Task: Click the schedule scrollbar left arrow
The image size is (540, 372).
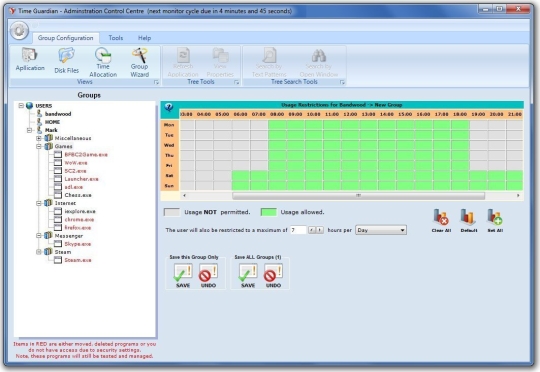Action: point(185,196)
